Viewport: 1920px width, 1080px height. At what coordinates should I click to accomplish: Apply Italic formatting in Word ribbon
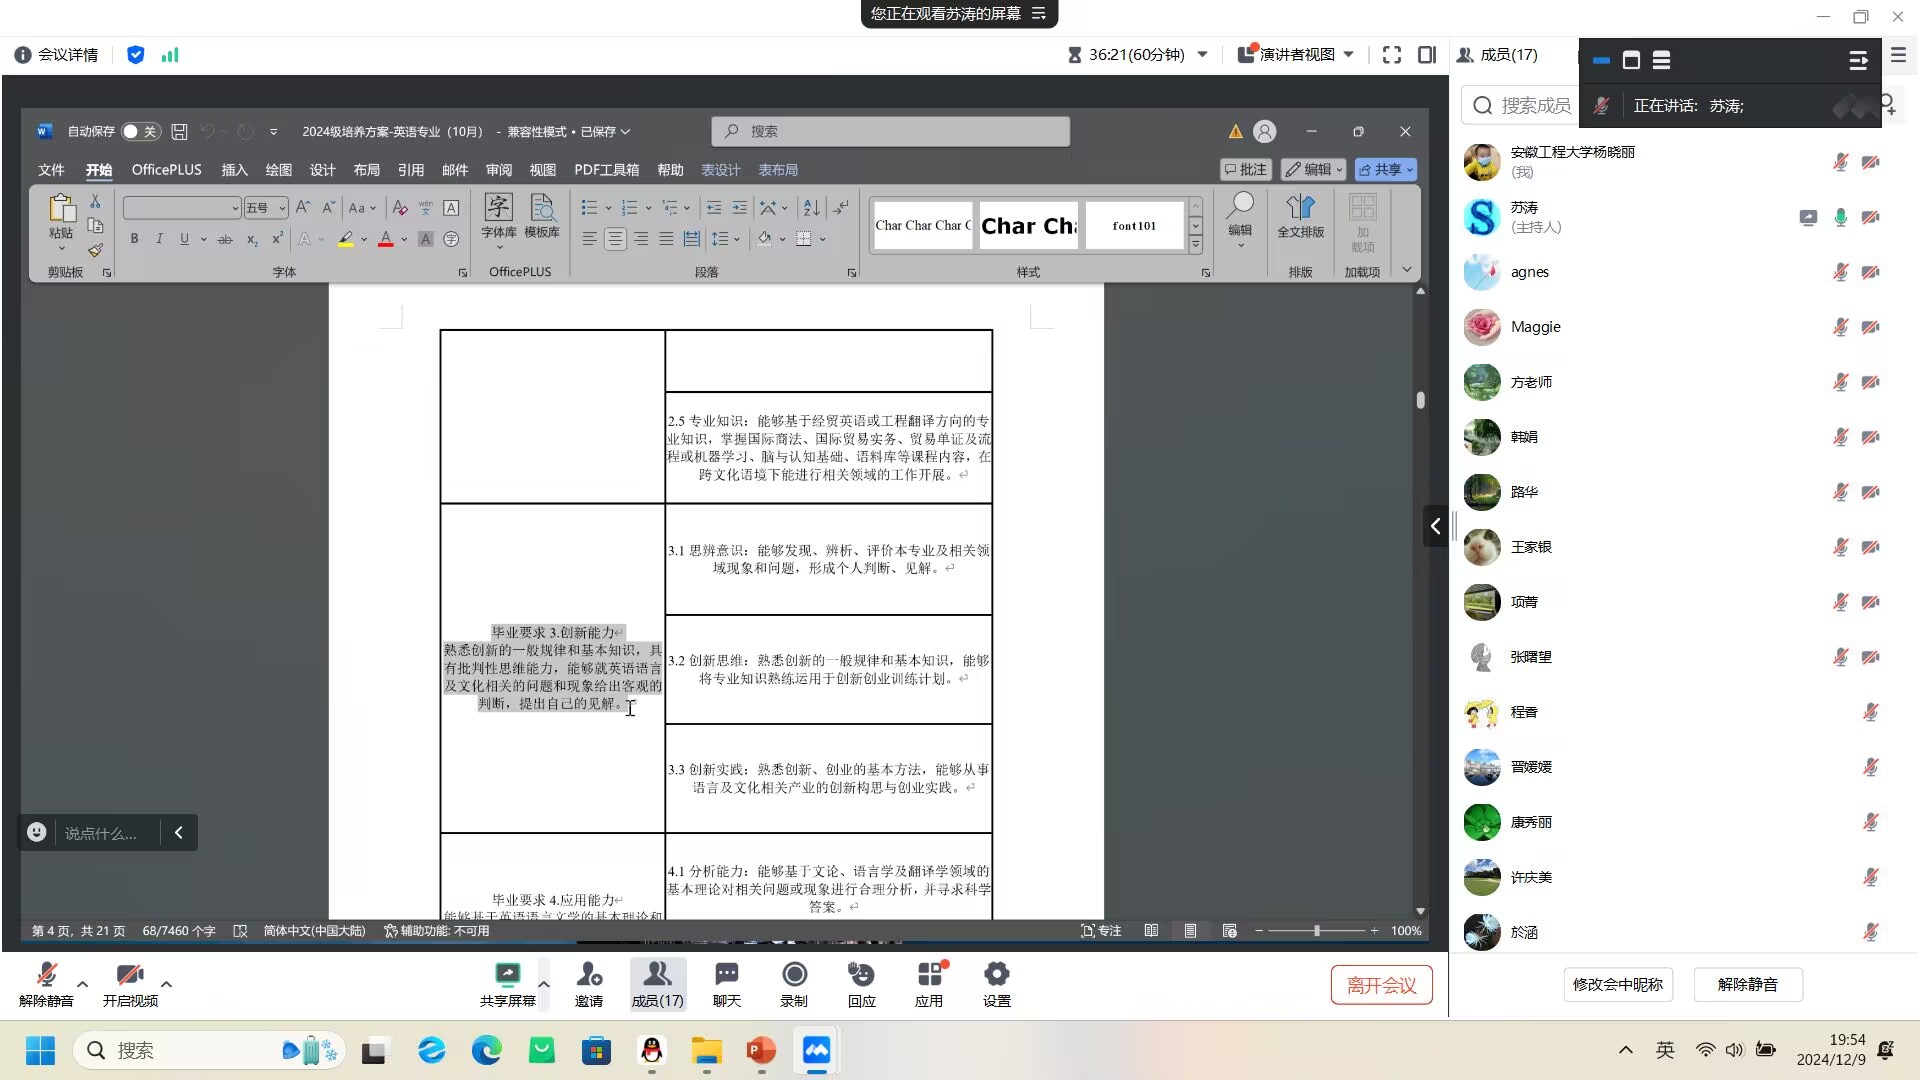coord(159,239)
